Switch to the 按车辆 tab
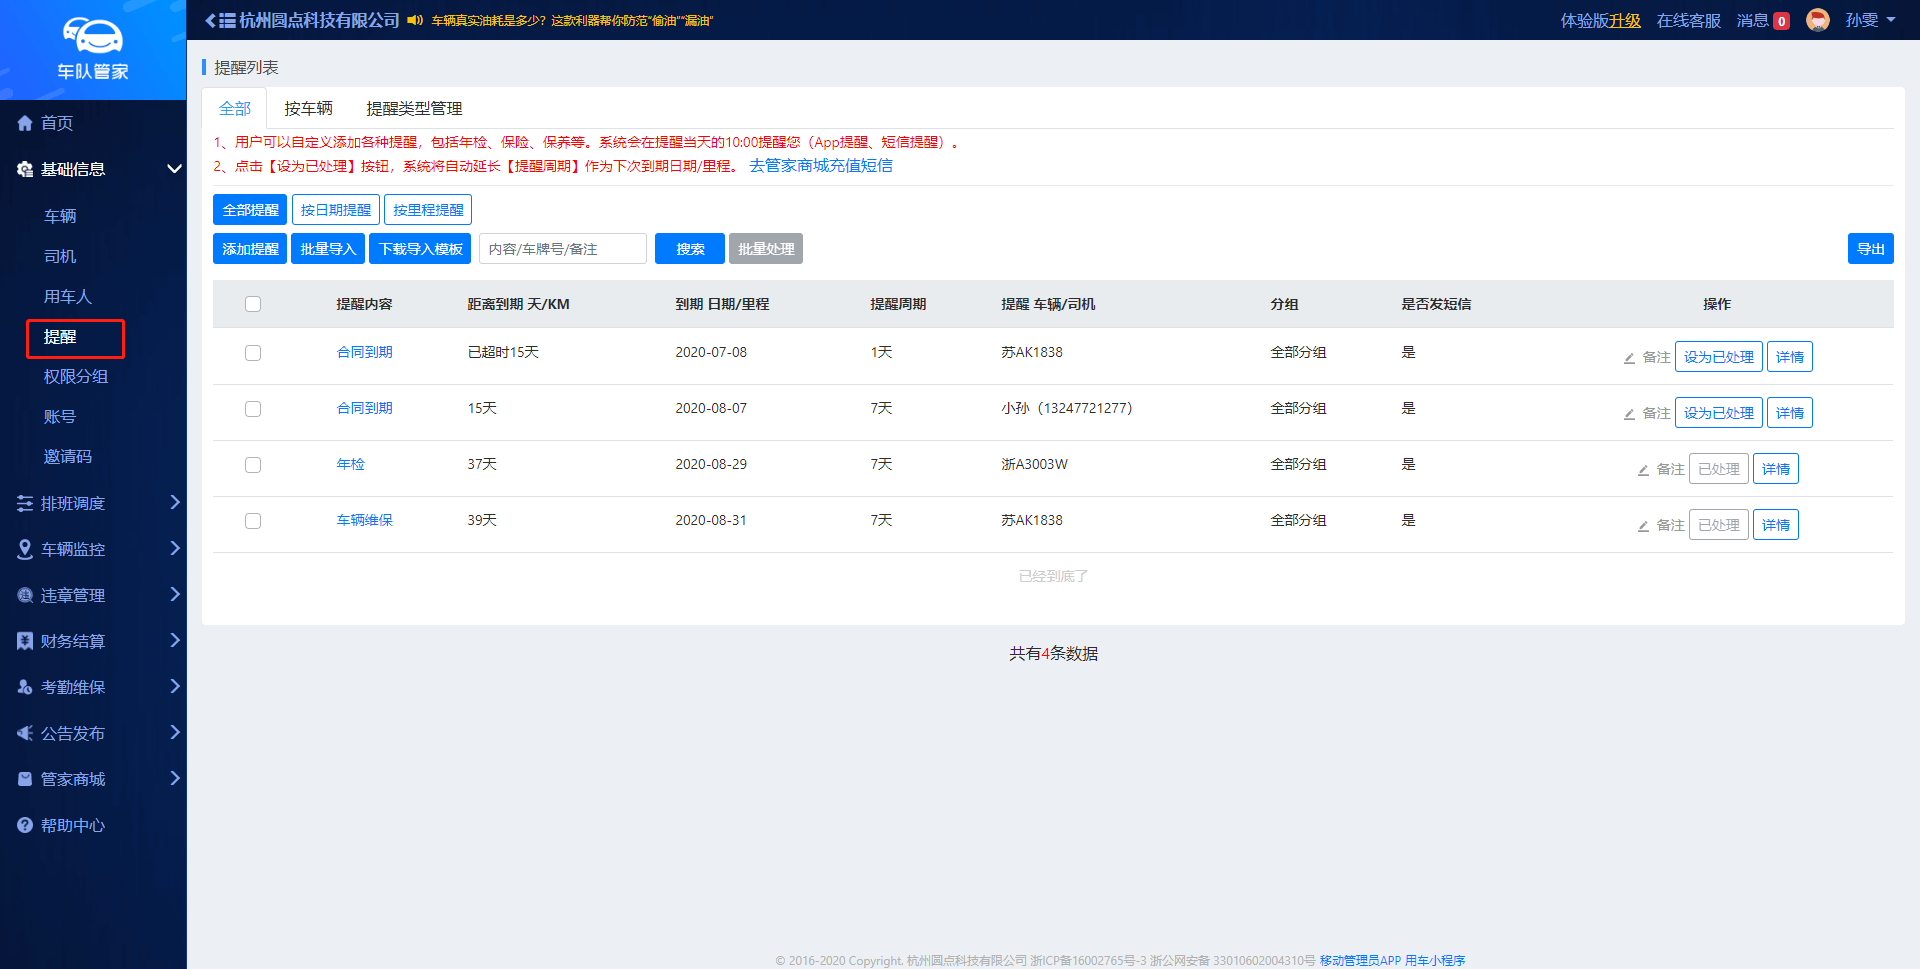Screen dimensions: 1920x969 tap(308, 108)
